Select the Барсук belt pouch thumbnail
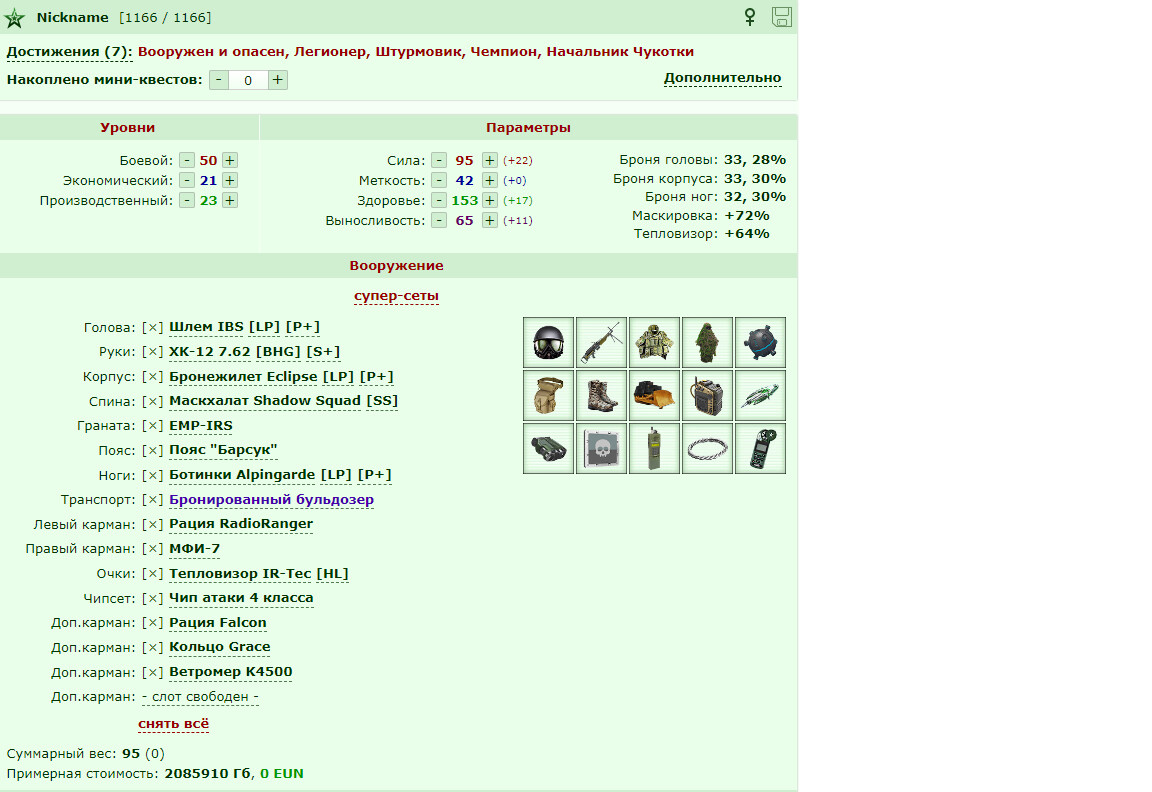 click(549, 395)
